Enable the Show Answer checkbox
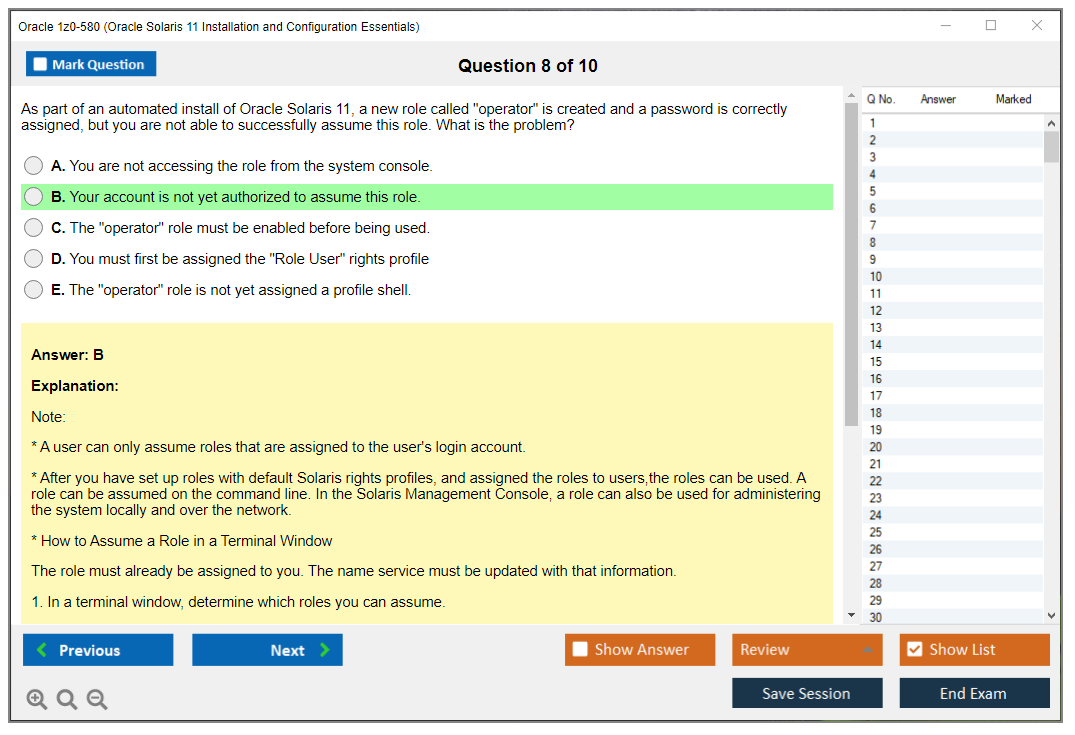Viewport: 1075px width, 735px height. point(580,650)
